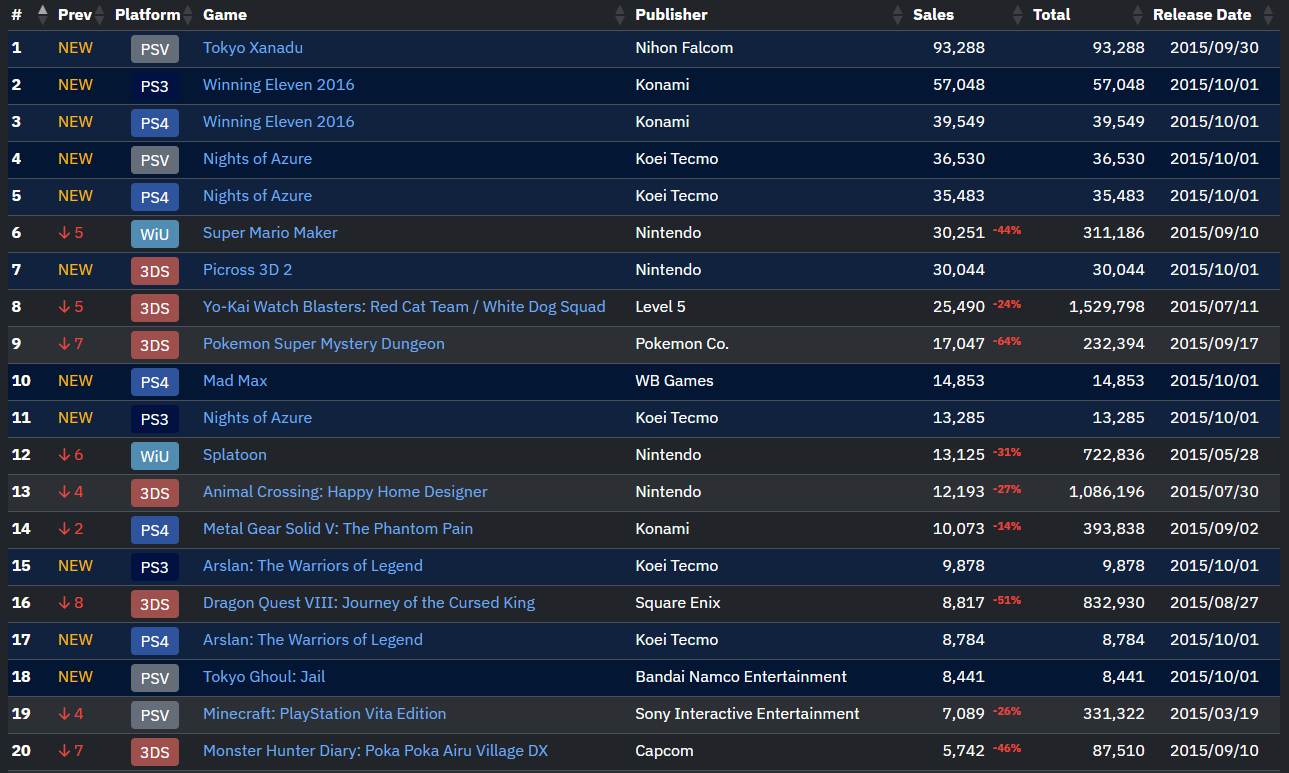Click the 3DS badge for Dragon Quest VIII
1289x773 pixels.
155,604
